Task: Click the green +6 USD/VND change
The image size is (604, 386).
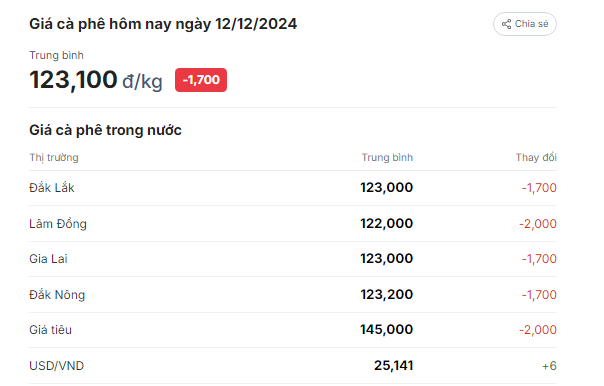Action: [x=549, y=366]
